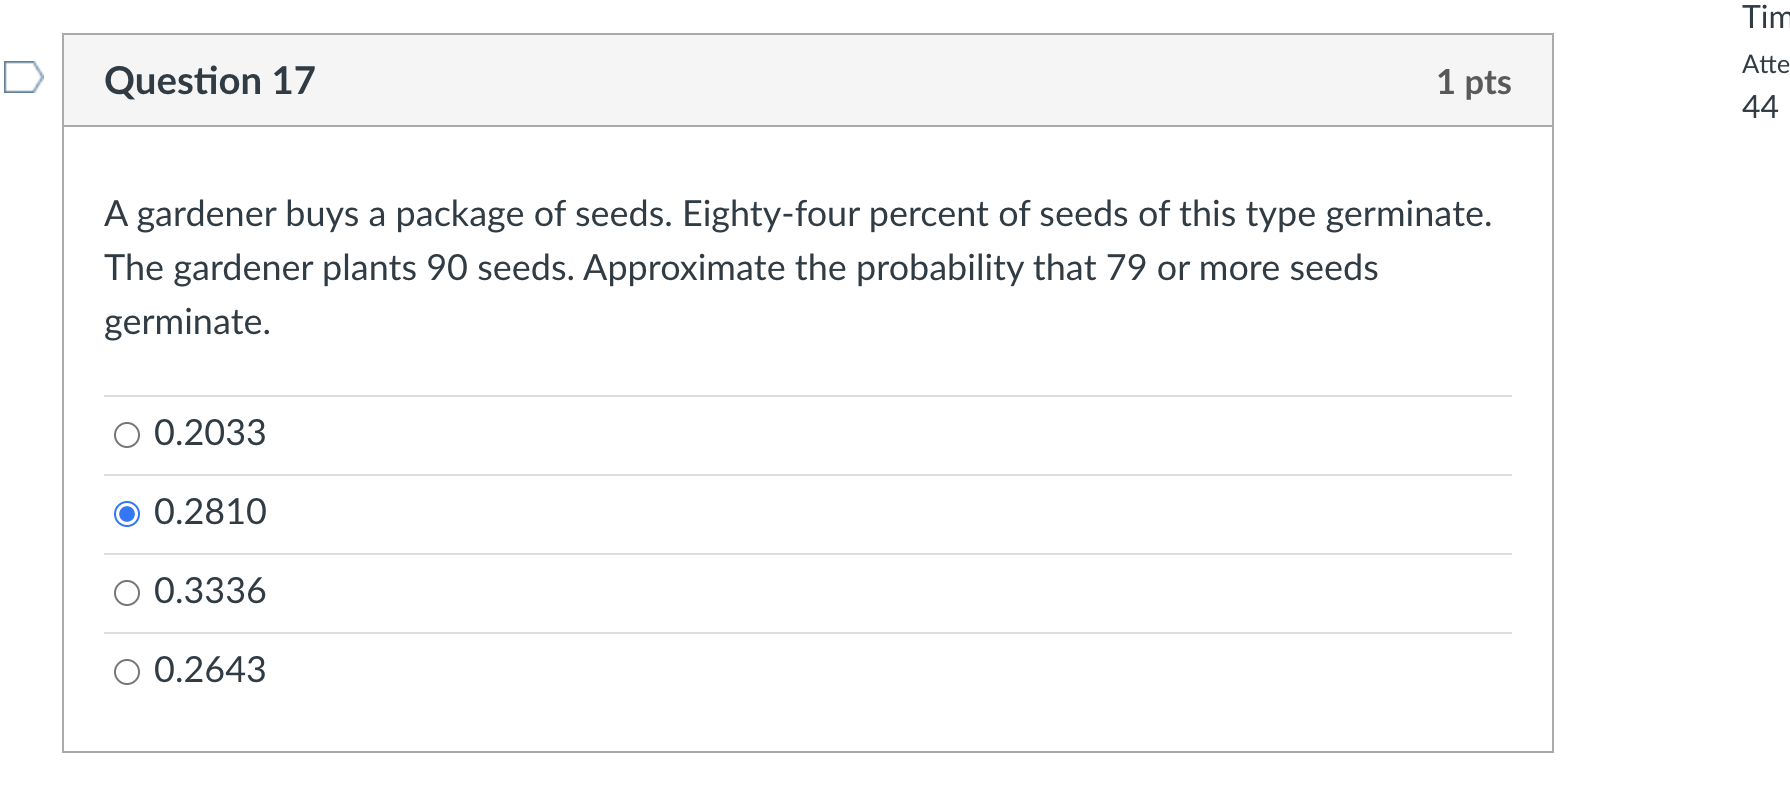Click the final word "germinate." on the last line

click(187, 322)
